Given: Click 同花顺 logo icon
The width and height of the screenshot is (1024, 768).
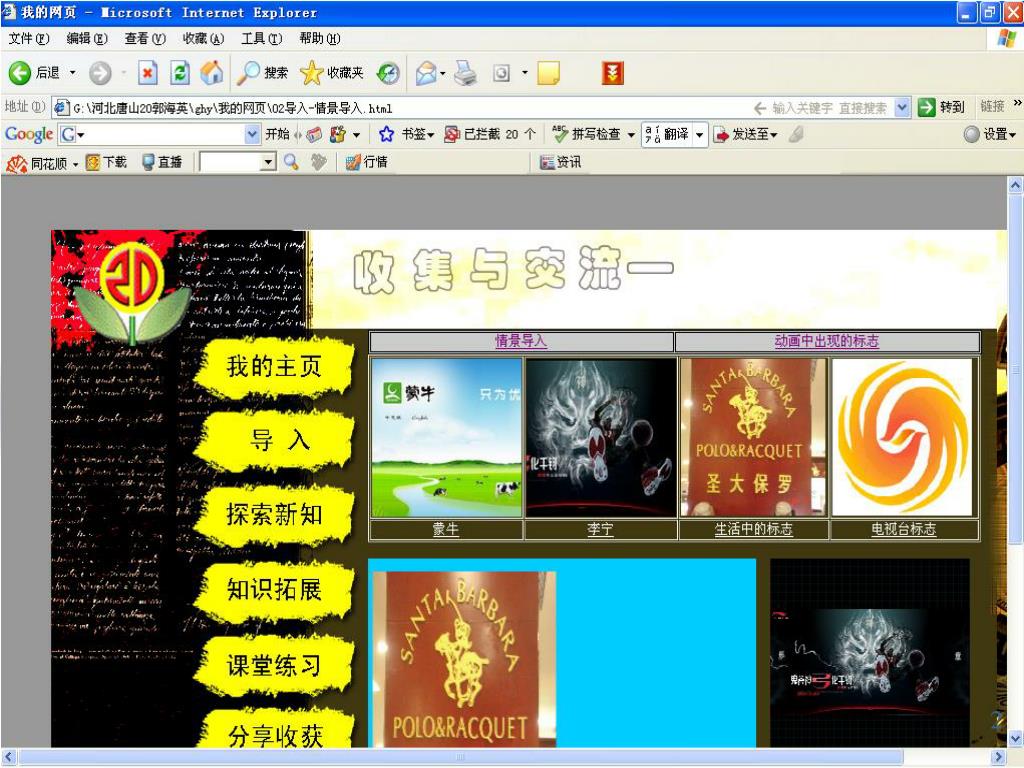Looking at the screenshot, I should (x=16, y=163).
